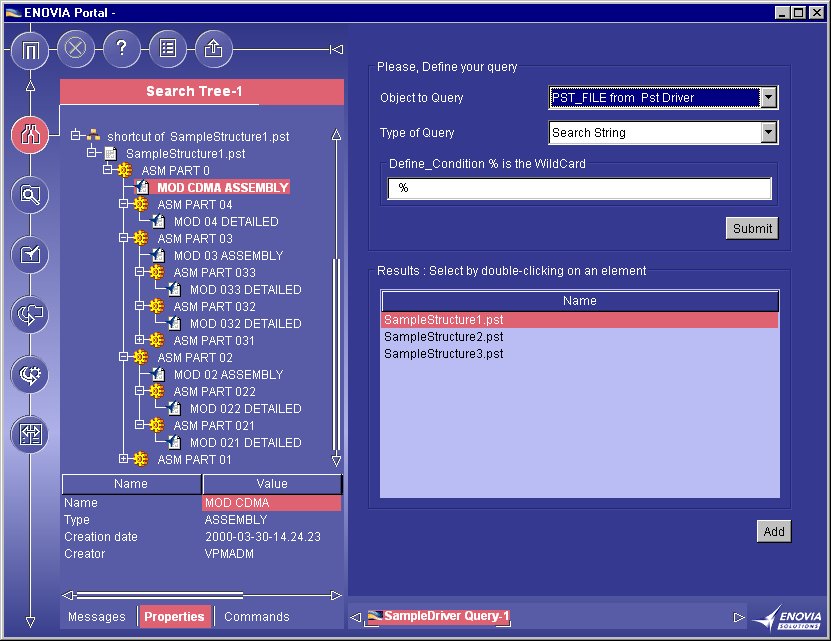Click the MOD CDMA value cell

point(271,503)
